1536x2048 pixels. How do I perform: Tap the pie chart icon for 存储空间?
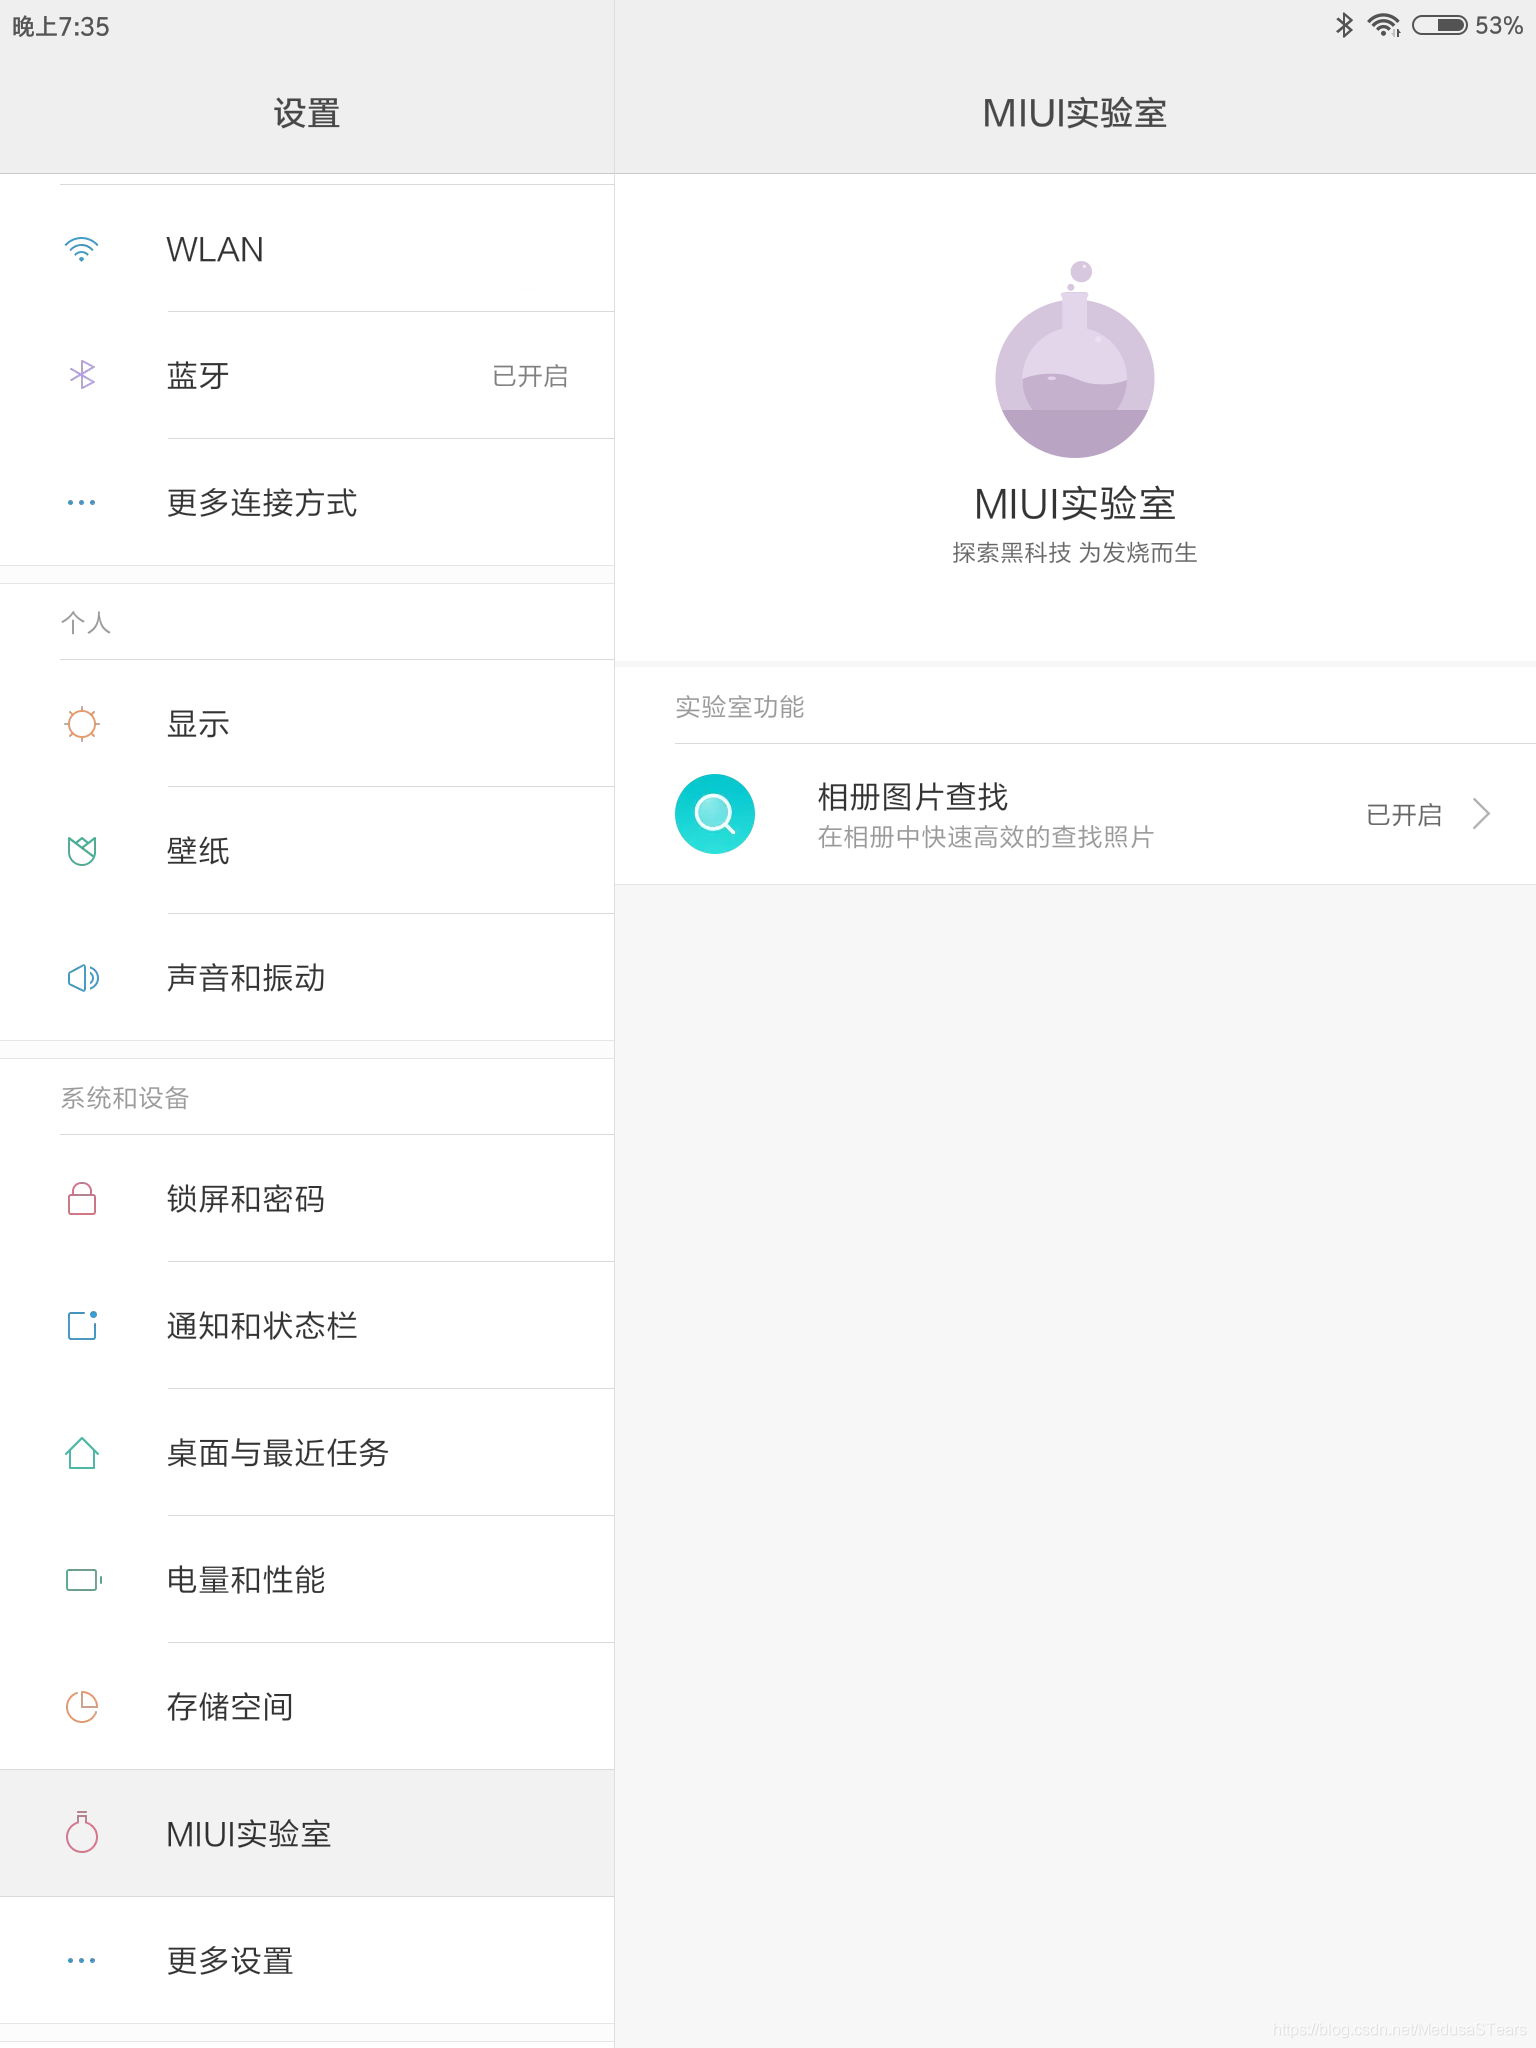tap(82, 1706)
